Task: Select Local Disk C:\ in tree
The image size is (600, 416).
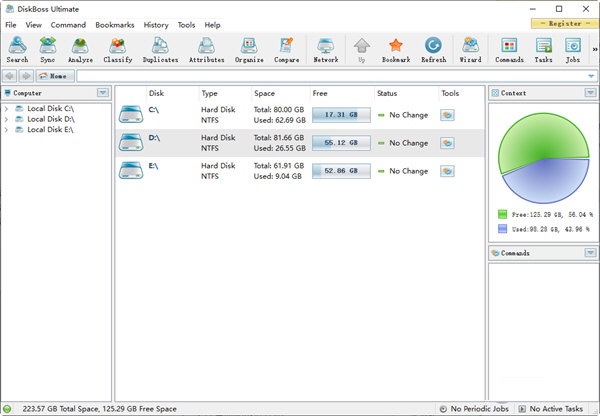Action: [x=51, y=109]
